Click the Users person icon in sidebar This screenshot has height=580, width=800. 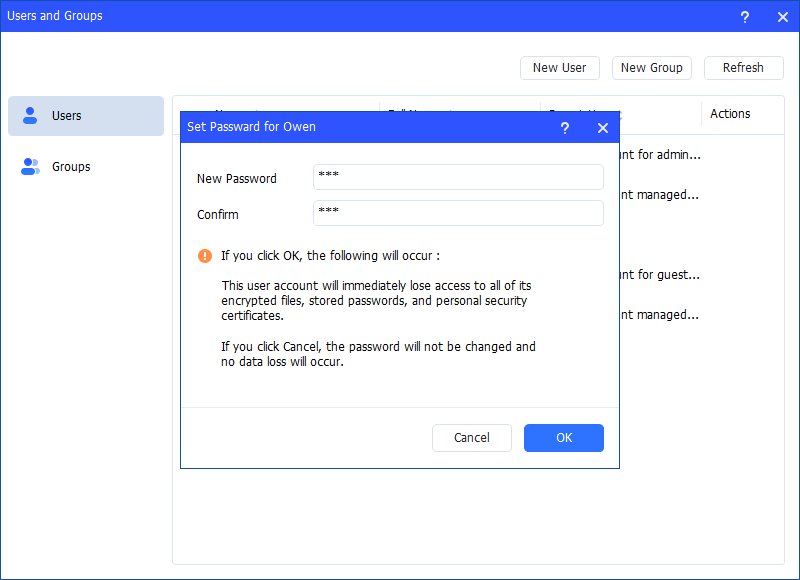(30, 116)
